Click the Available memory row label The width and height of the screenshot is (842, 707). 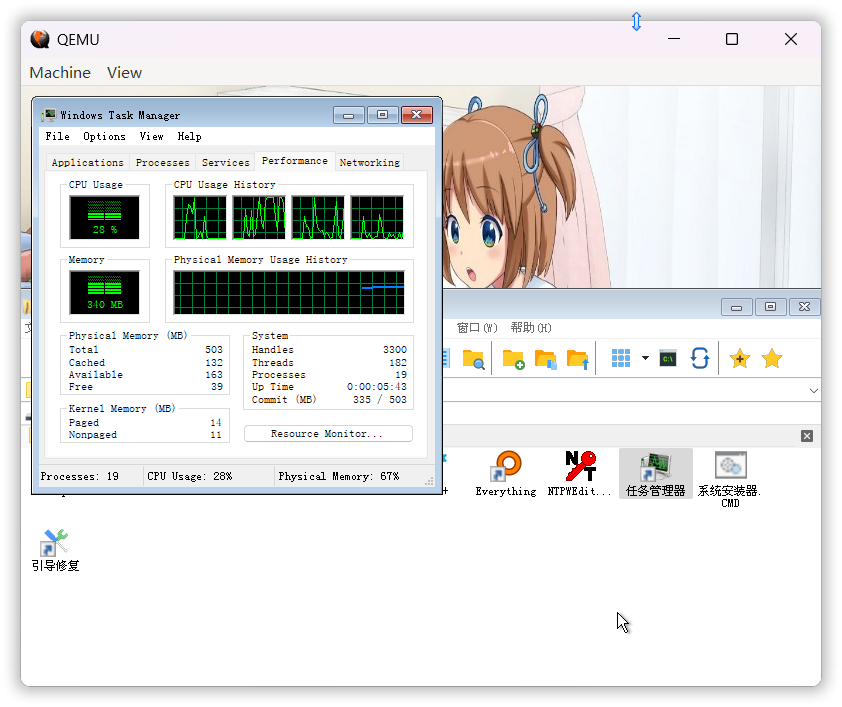96,375
